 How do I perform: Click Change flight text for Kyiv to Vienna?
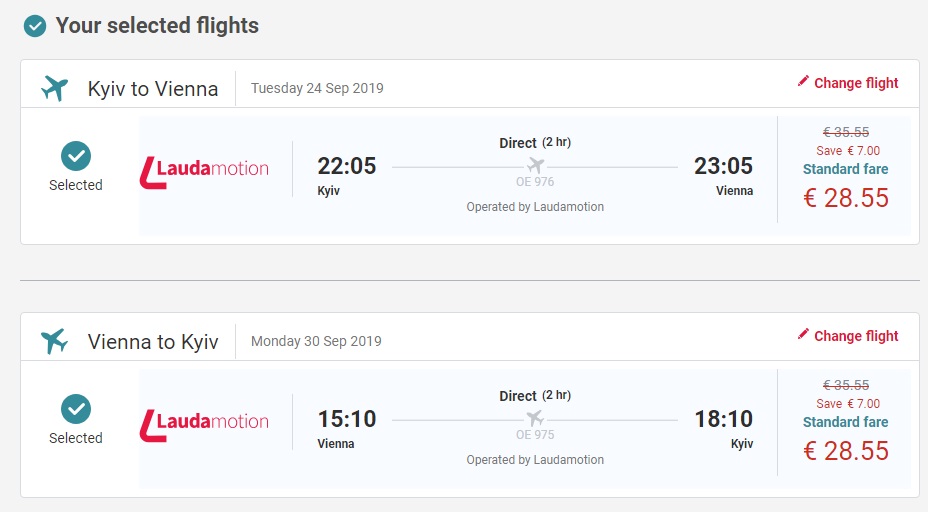pyautogui.click(x=856, y=83)
